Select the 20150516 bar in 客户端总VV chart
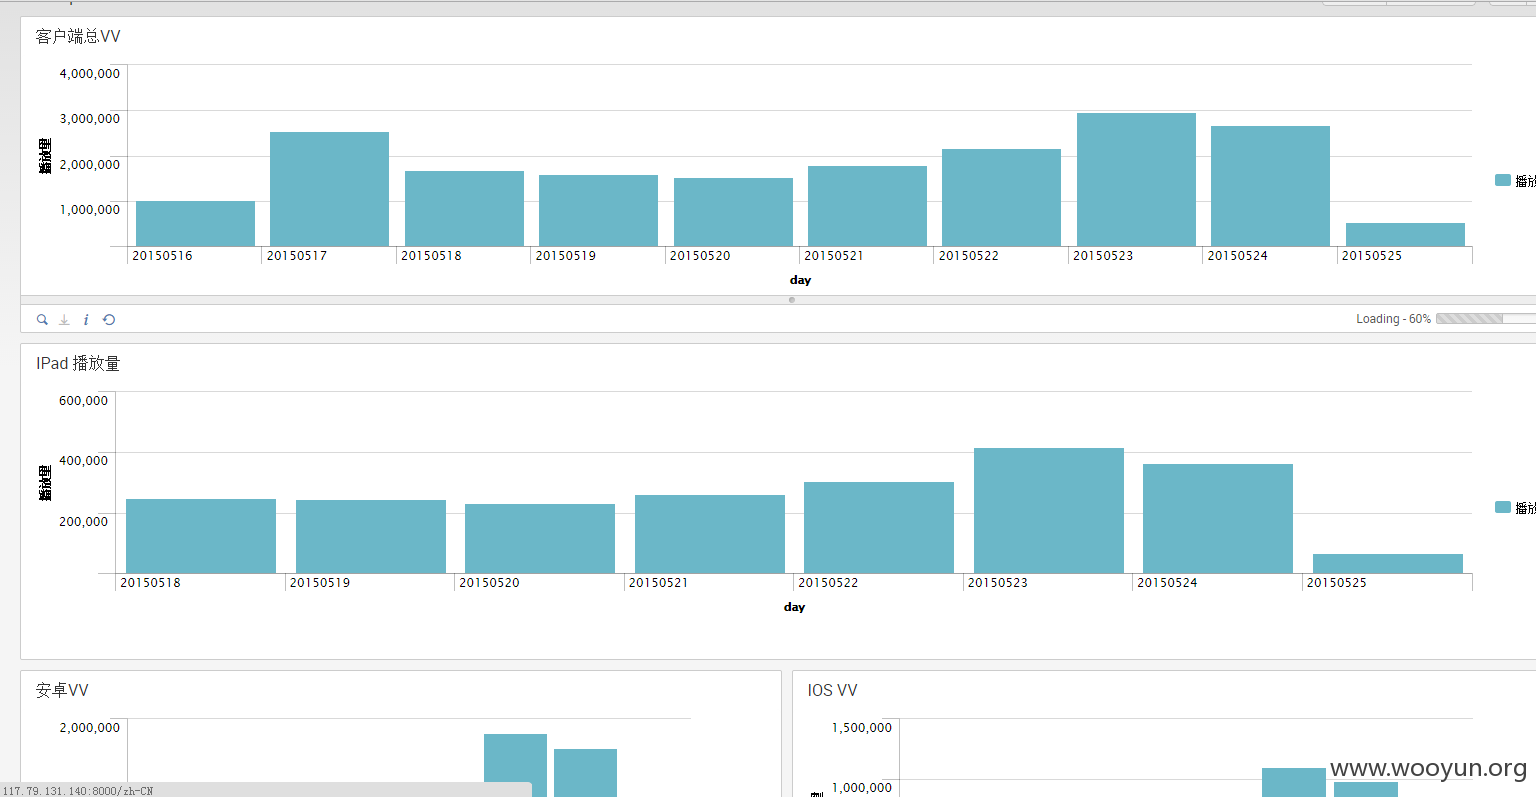Screen dimensions: 1536x797 195,223
